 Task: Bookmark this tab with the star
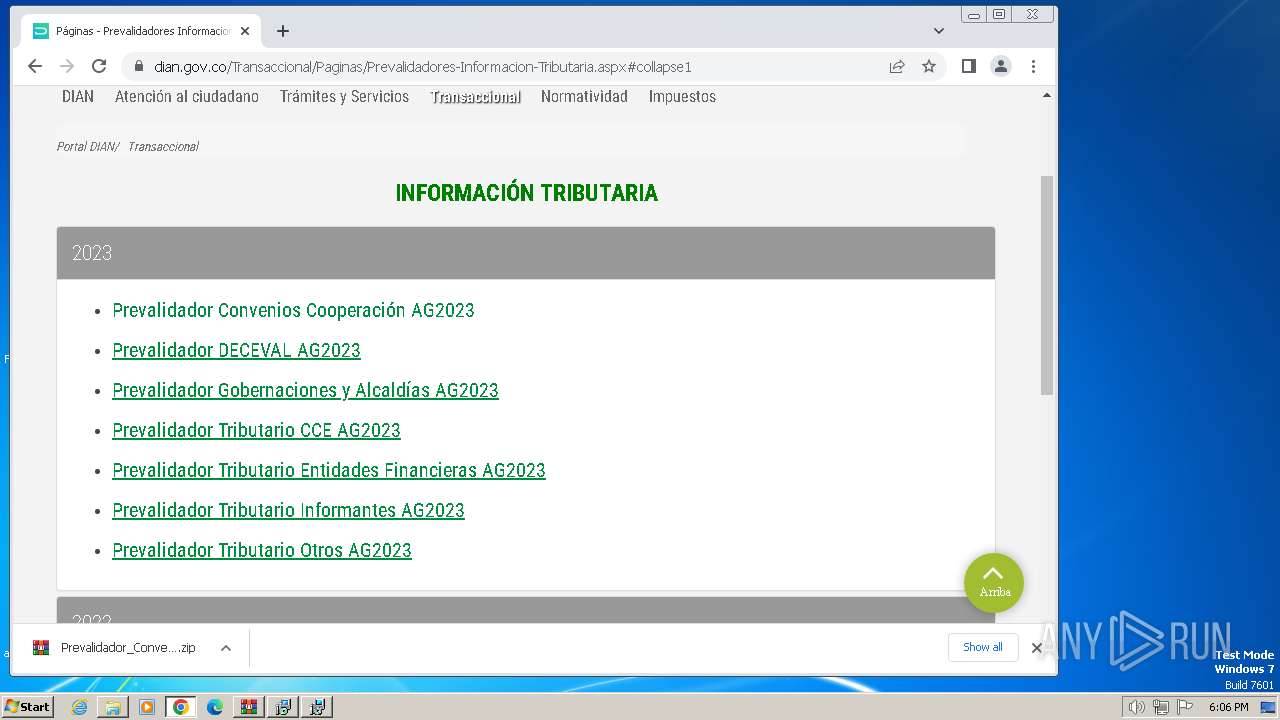point(929,66)
